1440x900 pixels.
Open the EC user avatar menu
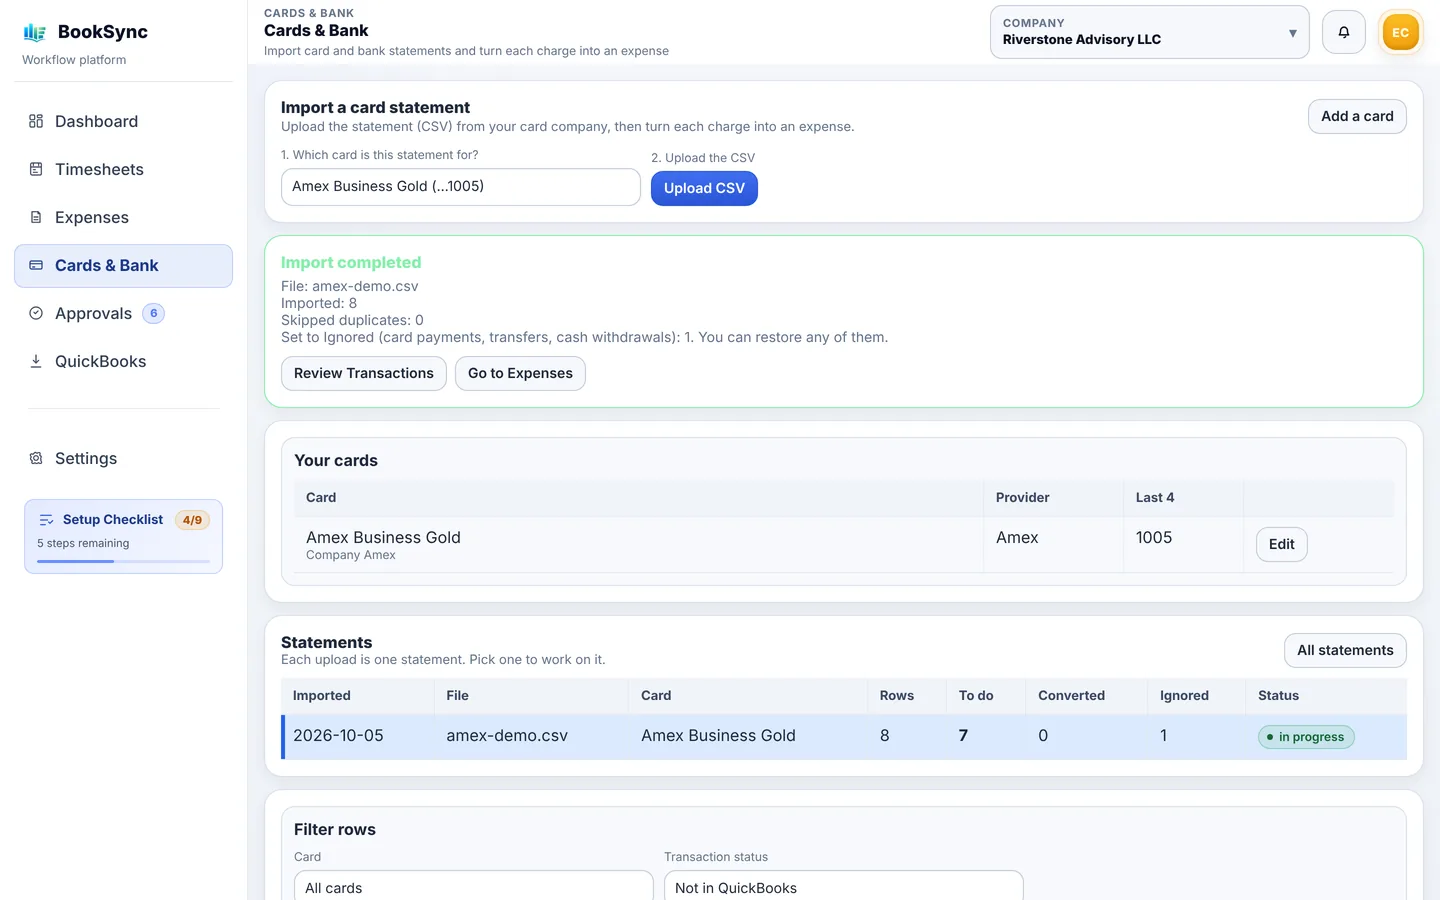click(x=1400, y=32)
